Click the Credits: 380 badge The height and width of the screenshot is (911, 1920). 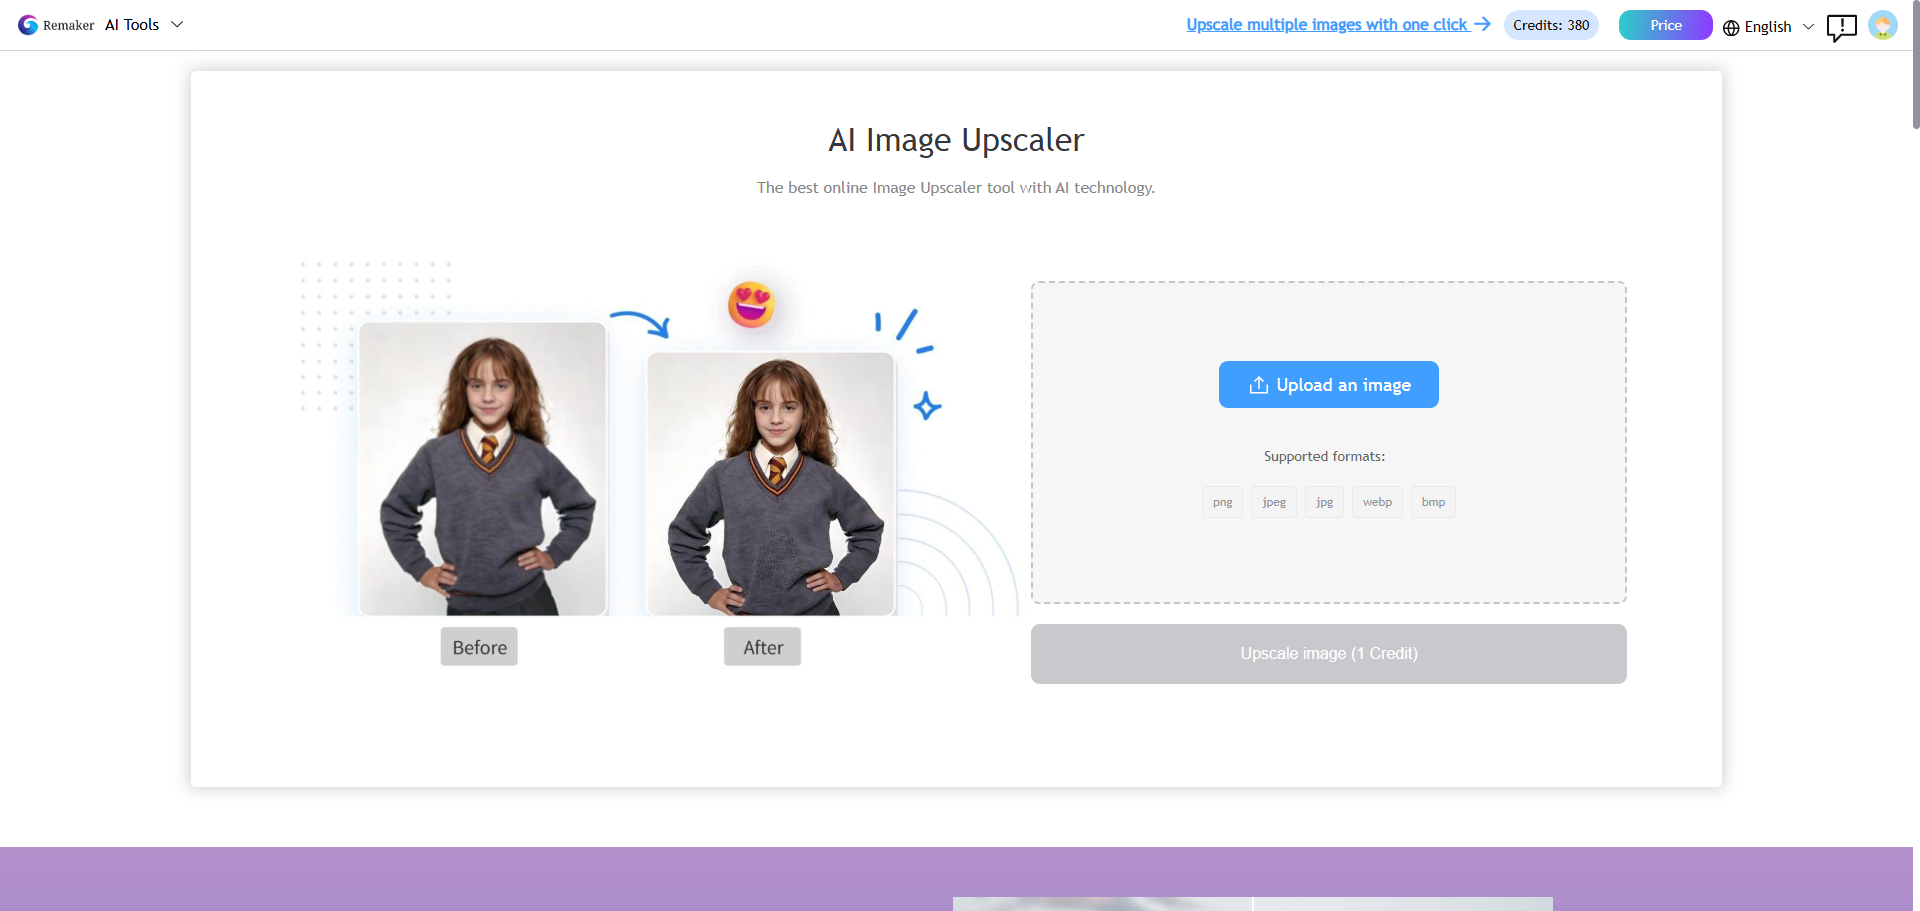1551,25
